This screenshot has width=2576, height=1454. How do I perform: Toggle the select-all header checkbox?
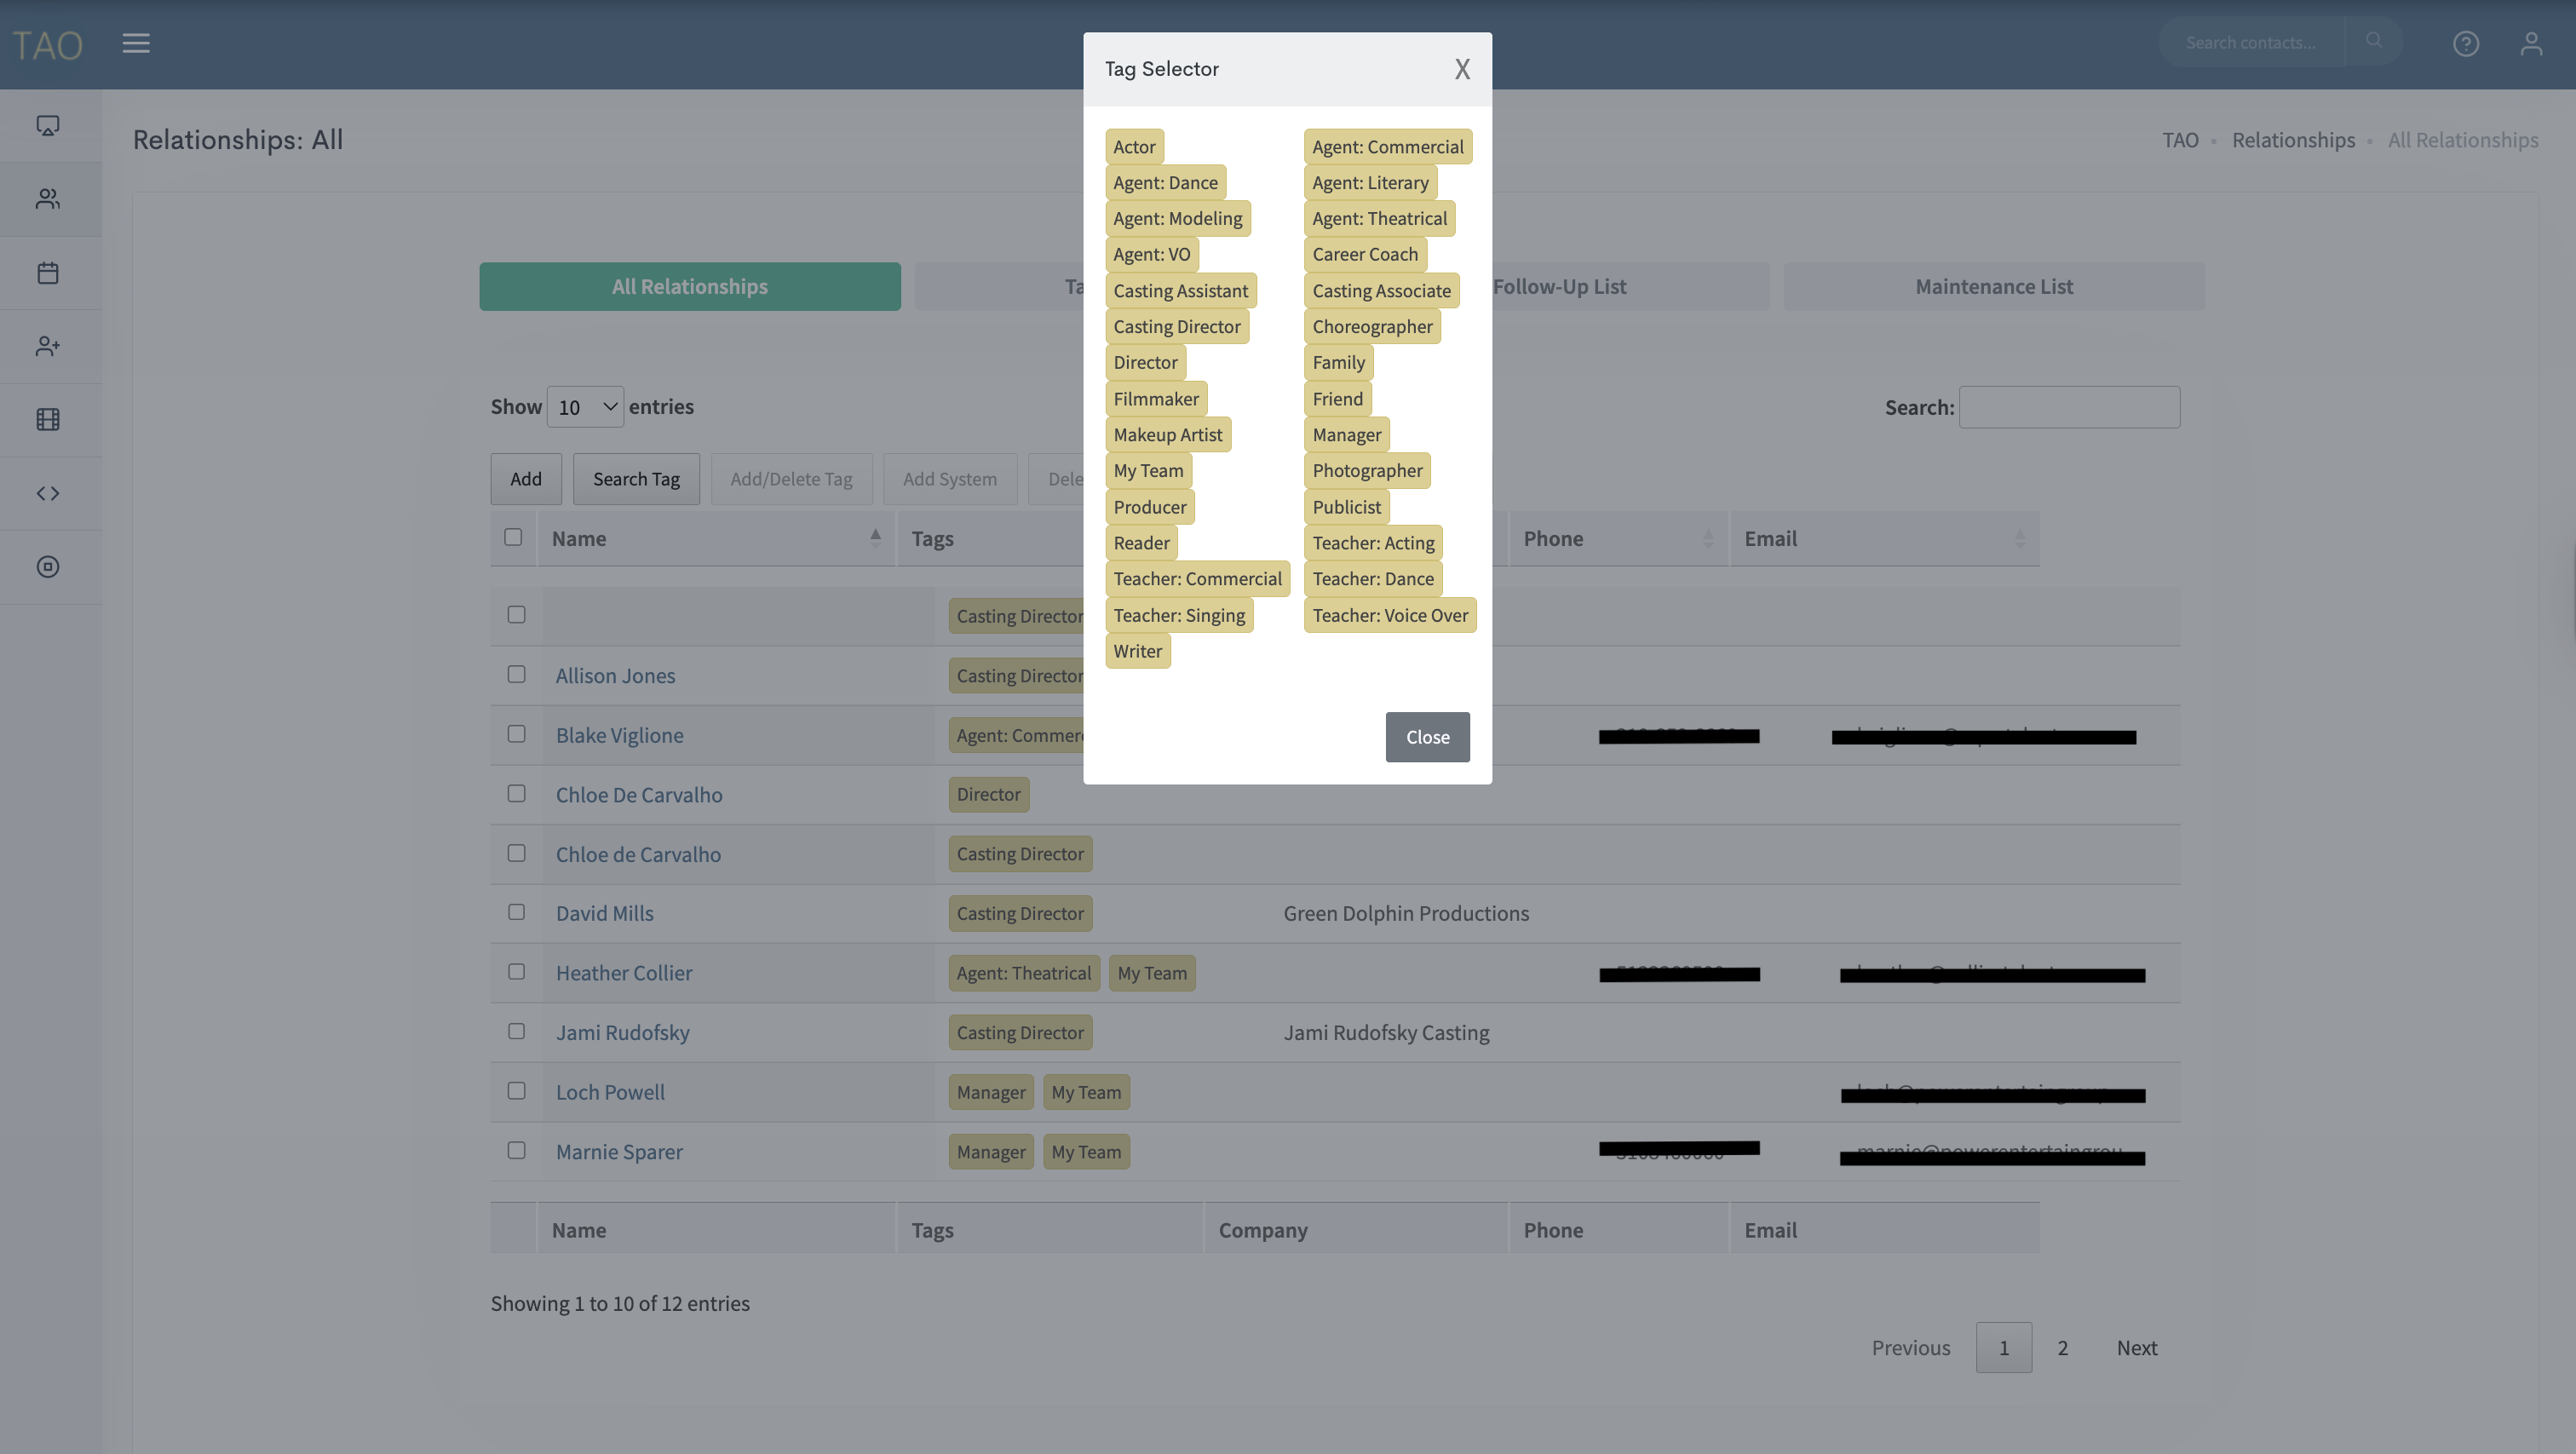pos(513,537)
